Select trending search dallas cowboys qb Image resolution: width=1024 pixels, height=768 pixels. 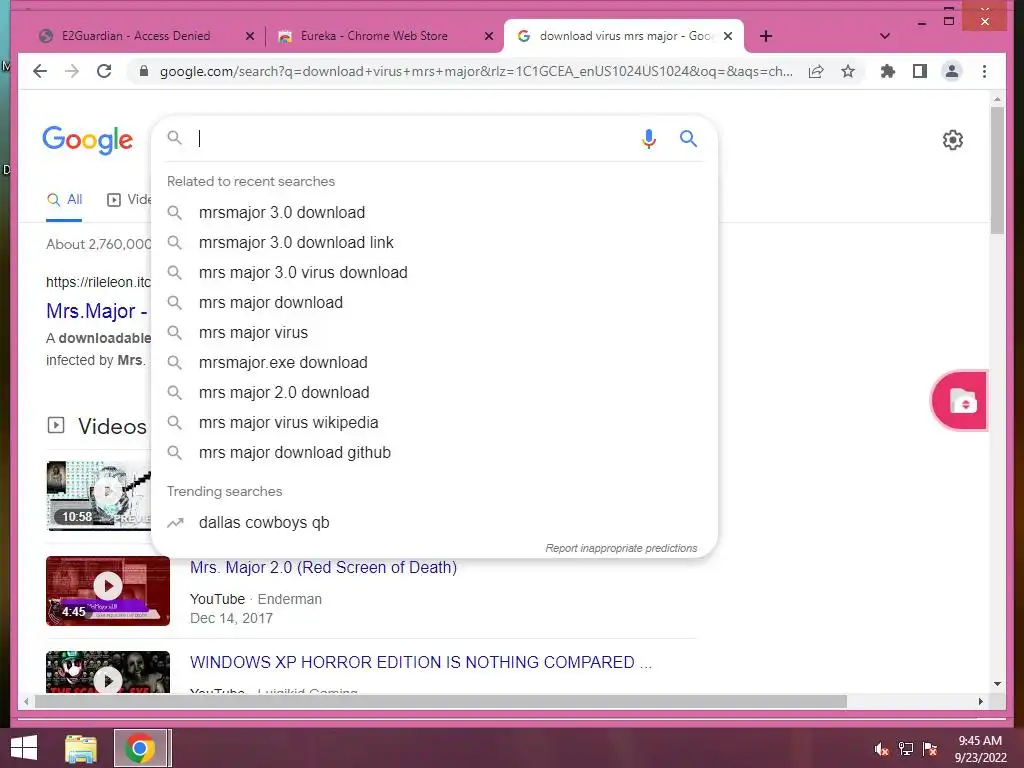(434, 522)
